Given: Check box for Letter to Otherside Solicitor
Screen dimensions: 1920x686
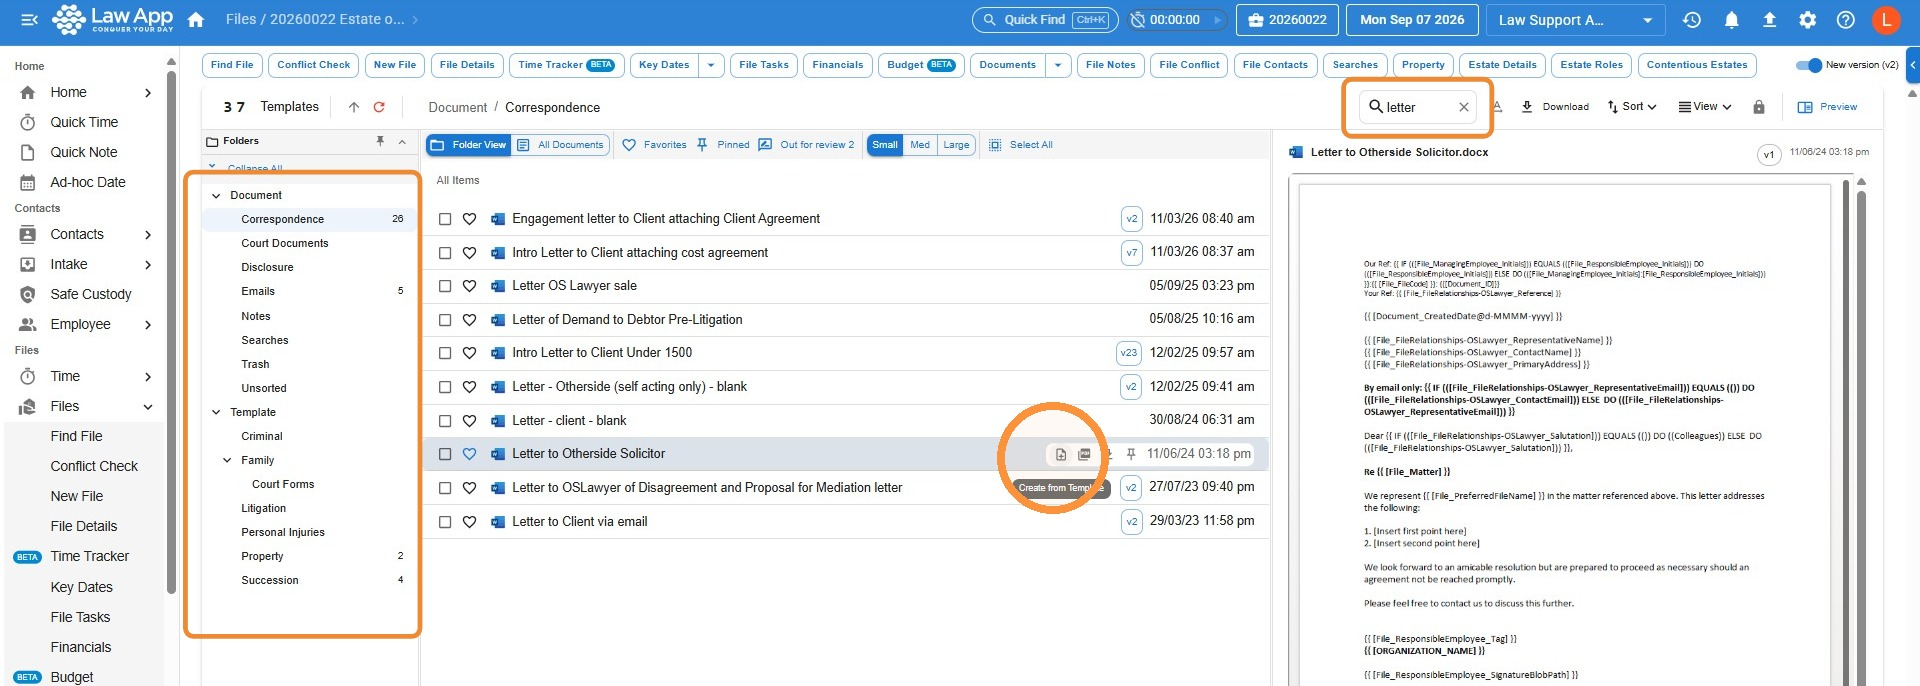Looking at the screenshot, I should tap(445, 454).
